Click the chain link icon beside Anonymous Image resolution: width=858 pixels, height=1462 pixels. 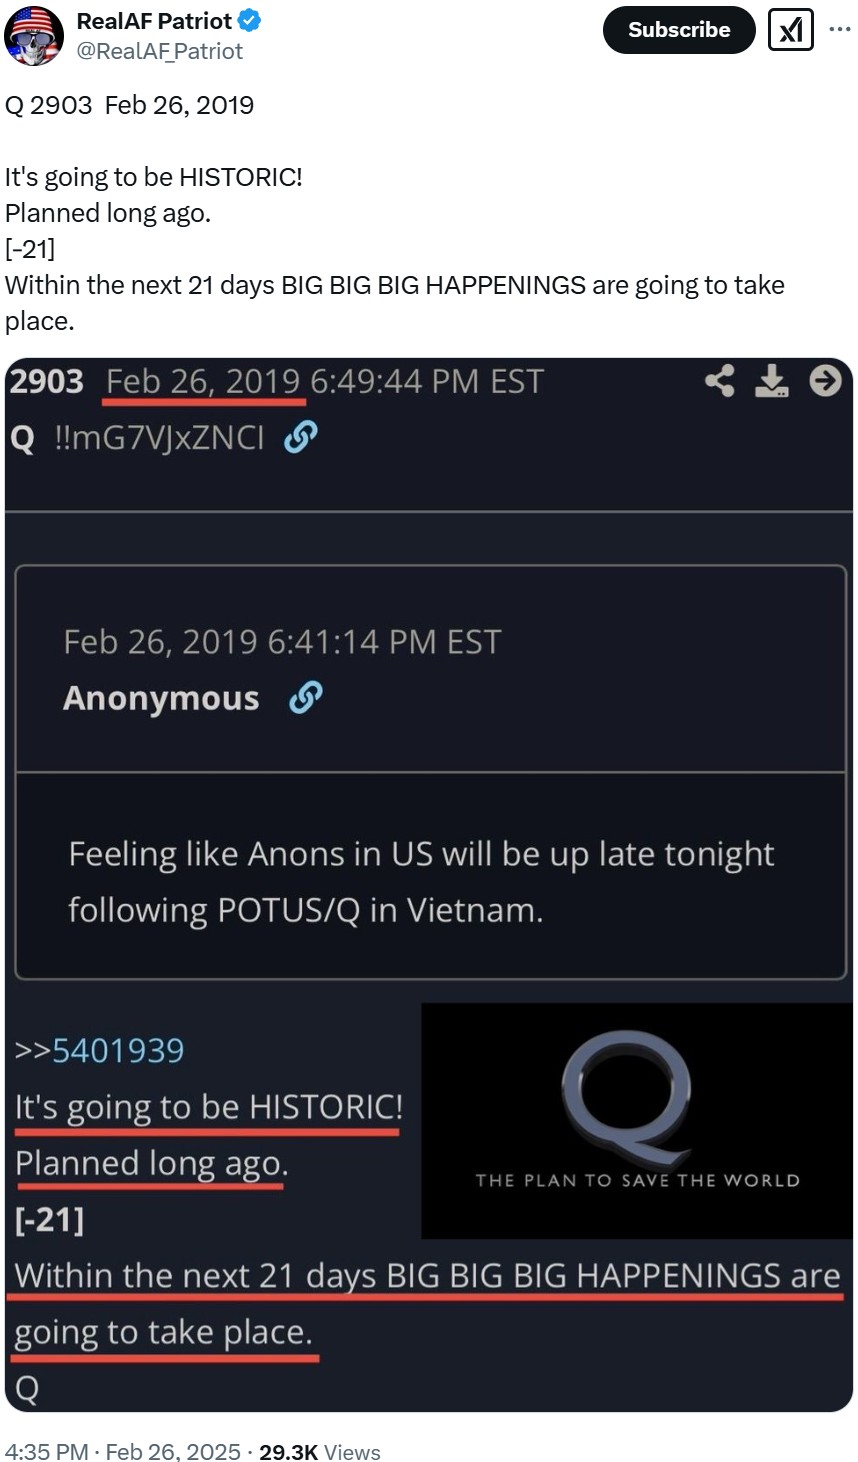point(305,698)
